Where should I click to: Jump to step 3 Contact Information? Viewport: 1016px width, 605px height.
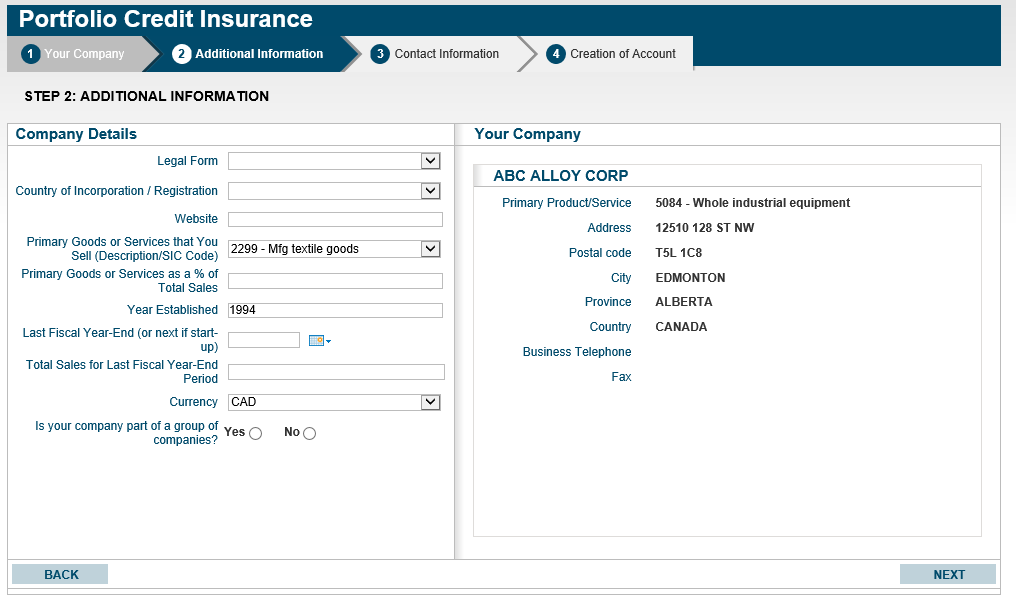pos(435,54)
